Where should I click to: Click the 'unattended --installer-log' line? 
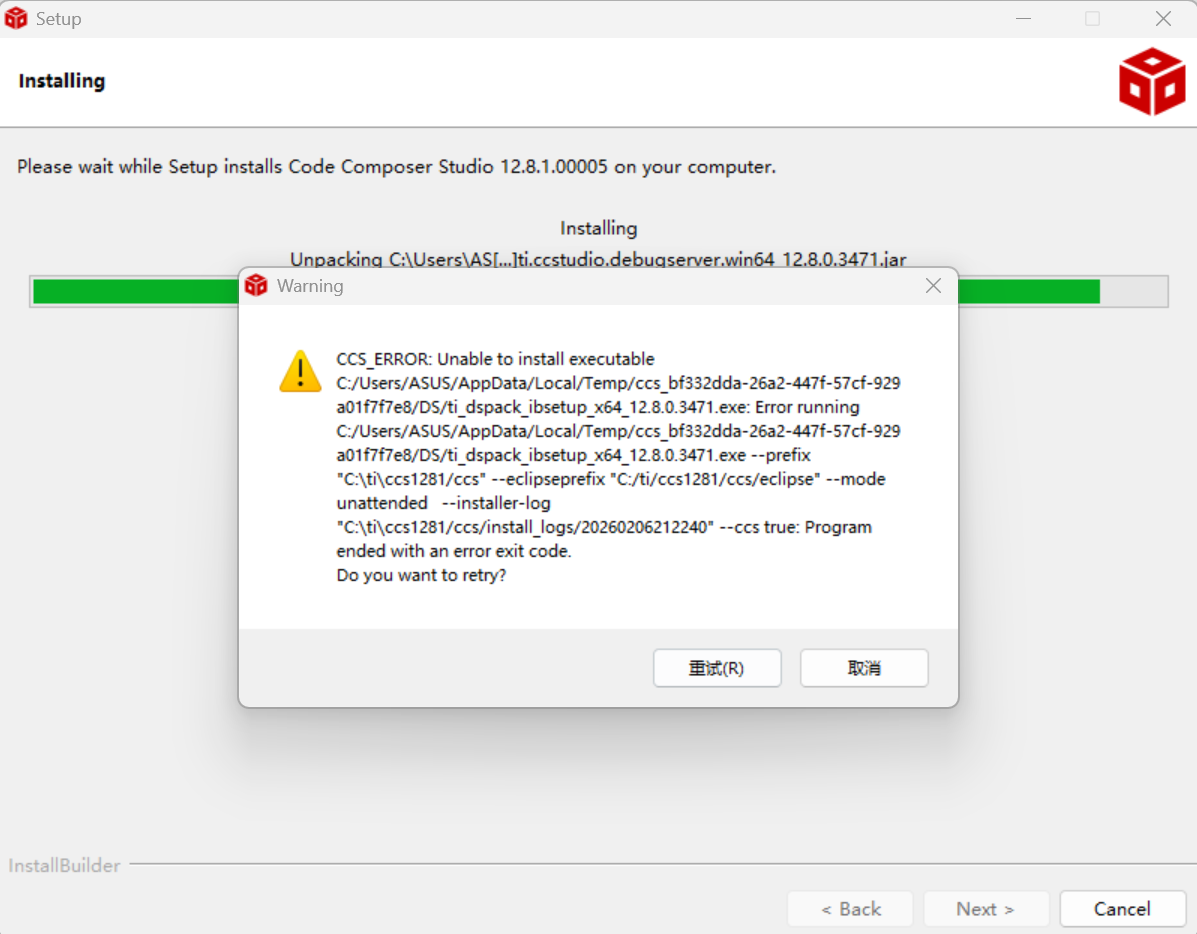click(444, 503)
